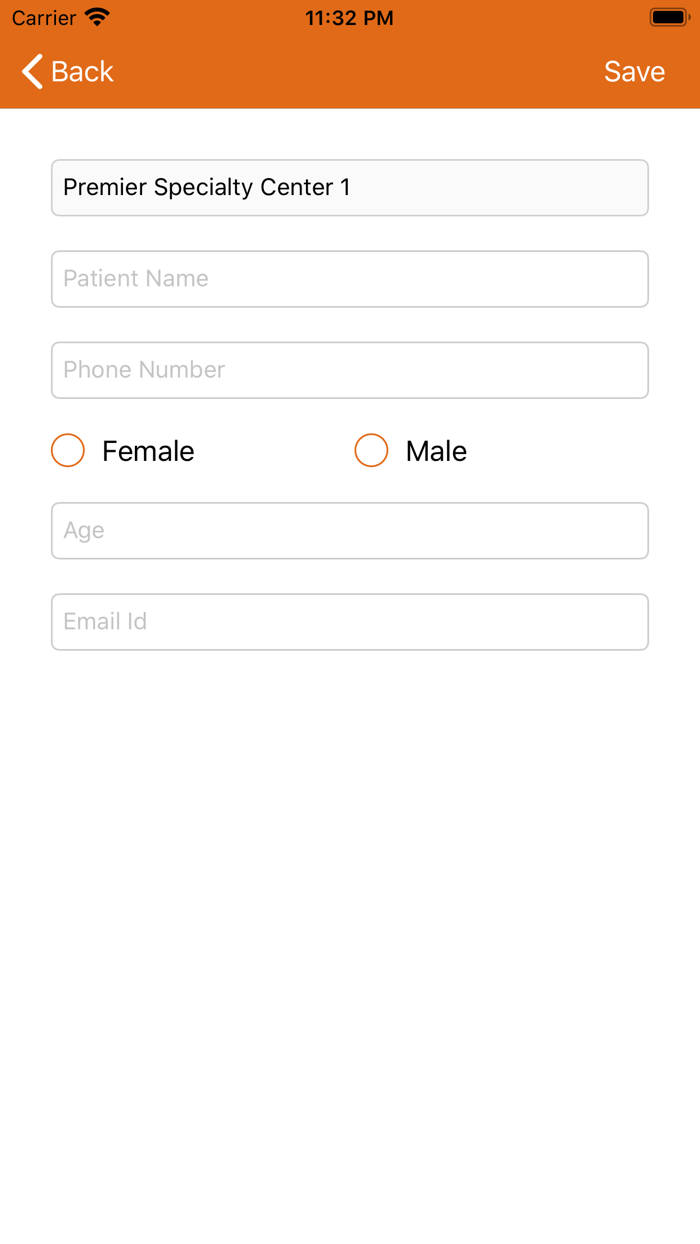Tap the back chevron arrow icon
The height and width of the screenshot is (1244, 700).
click(32, 72)
